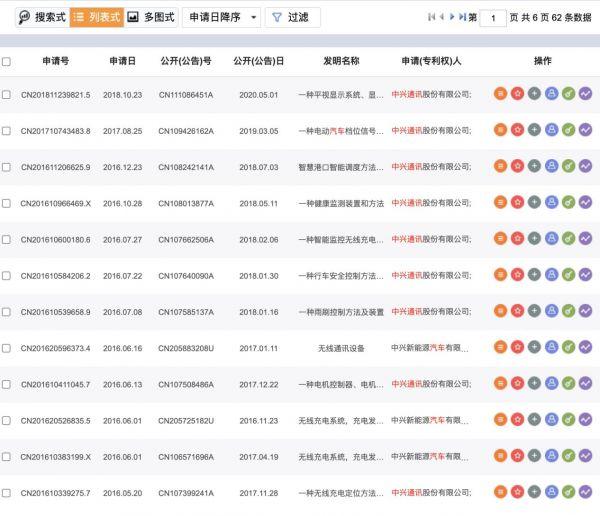Open title 一种健康监测装置和方法
This screenshot has width=600, height=516.
[x=341, y=204]
